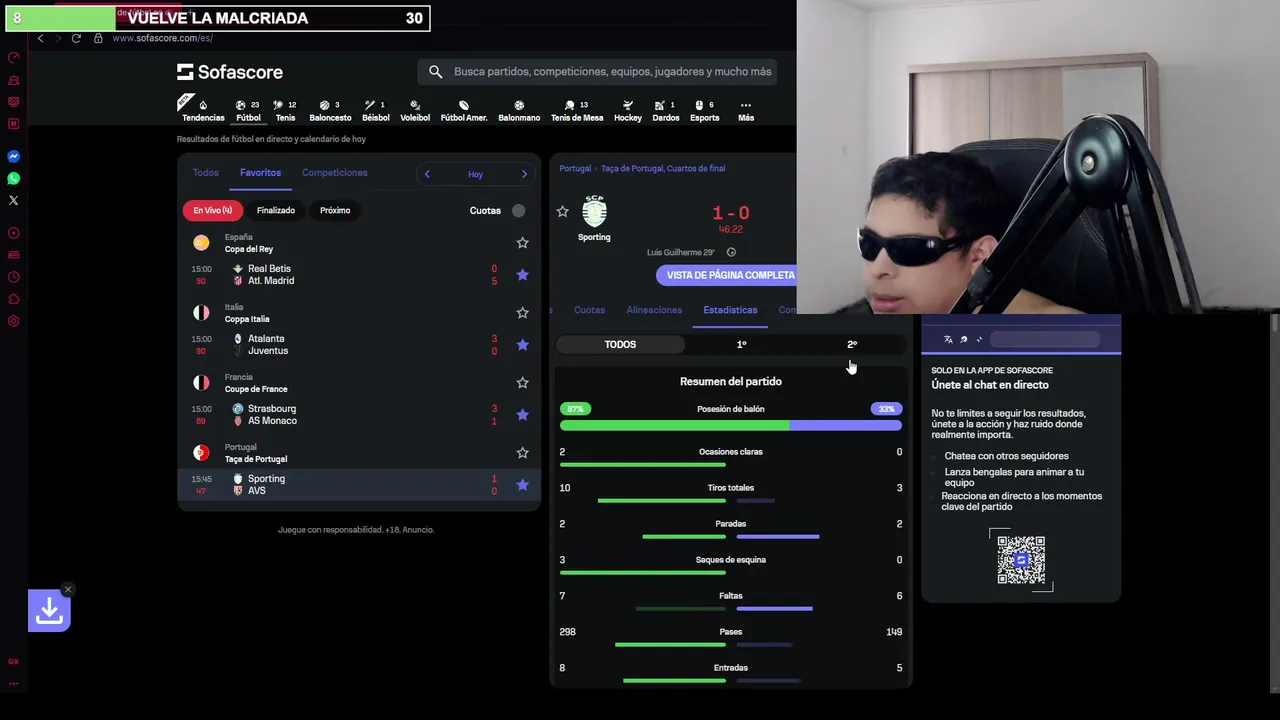Screen dimensions: 1280x720
Task: Open the Tenis sport category
Action: pyautogui.click(x=285, y=110)
